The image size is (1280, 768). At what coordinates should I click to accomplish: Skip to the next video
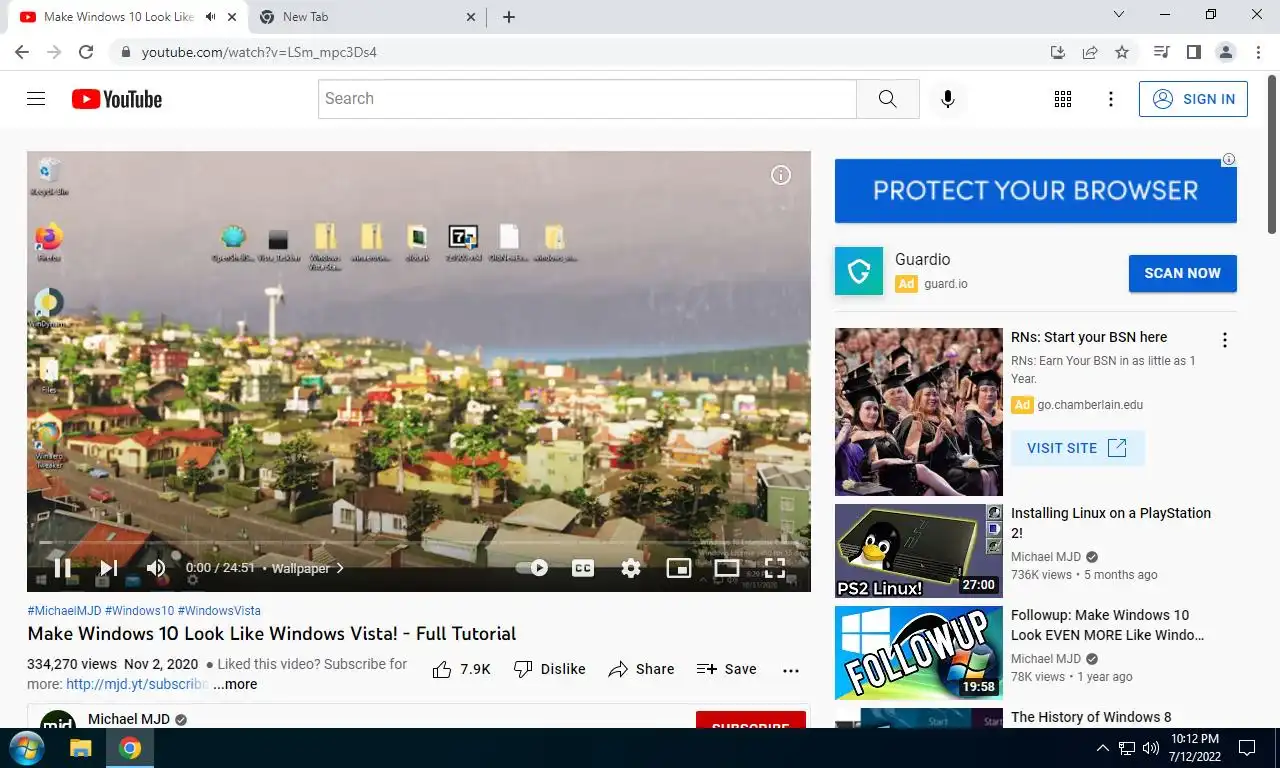tap(109, 568)
